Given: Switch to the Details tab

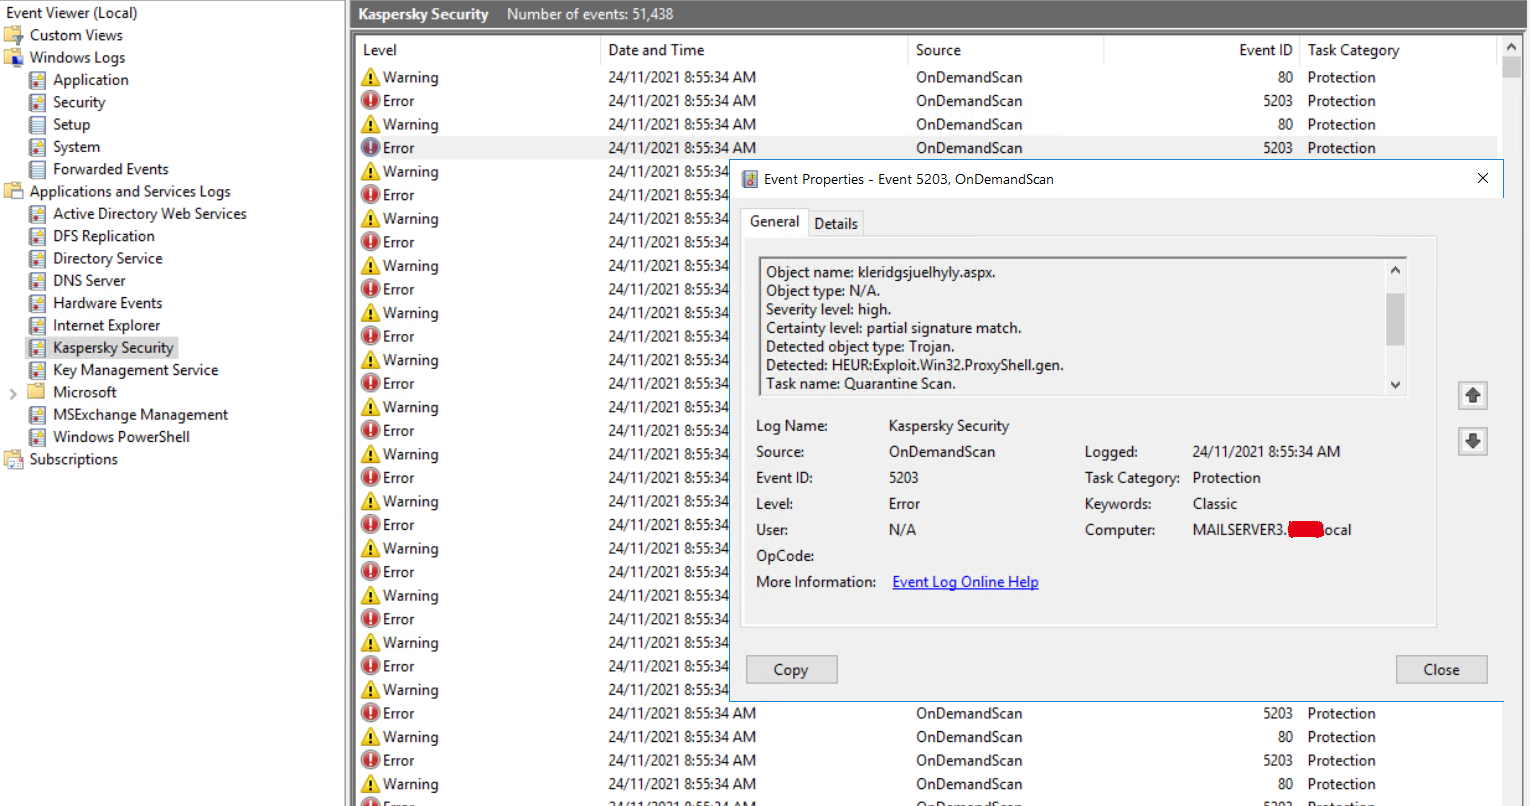Looking at the screenshot, I should (x=835, y=223).
